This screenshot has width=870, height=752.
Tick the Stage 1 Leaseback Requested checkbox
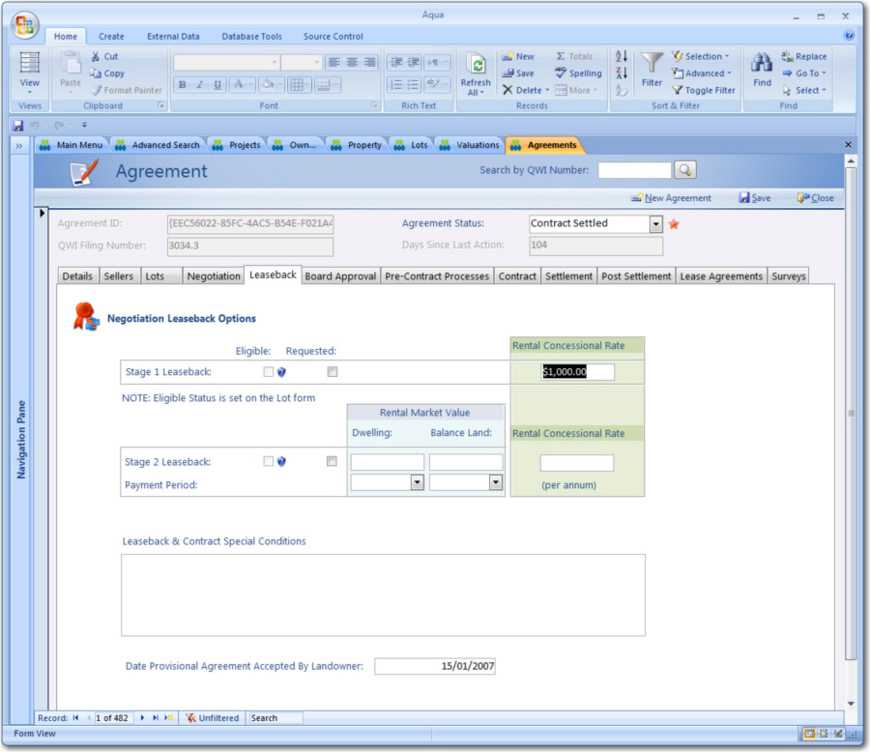pyautogui.click(x=332, y=372)
